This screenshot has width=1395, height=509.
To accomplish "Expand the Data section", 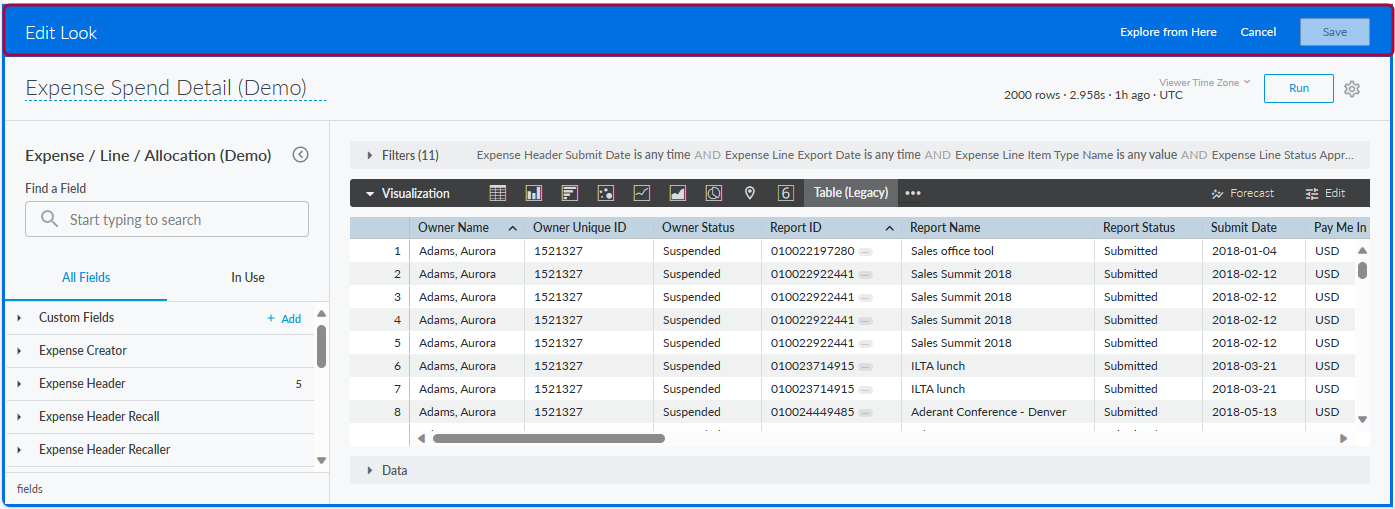I will (371, 470).
